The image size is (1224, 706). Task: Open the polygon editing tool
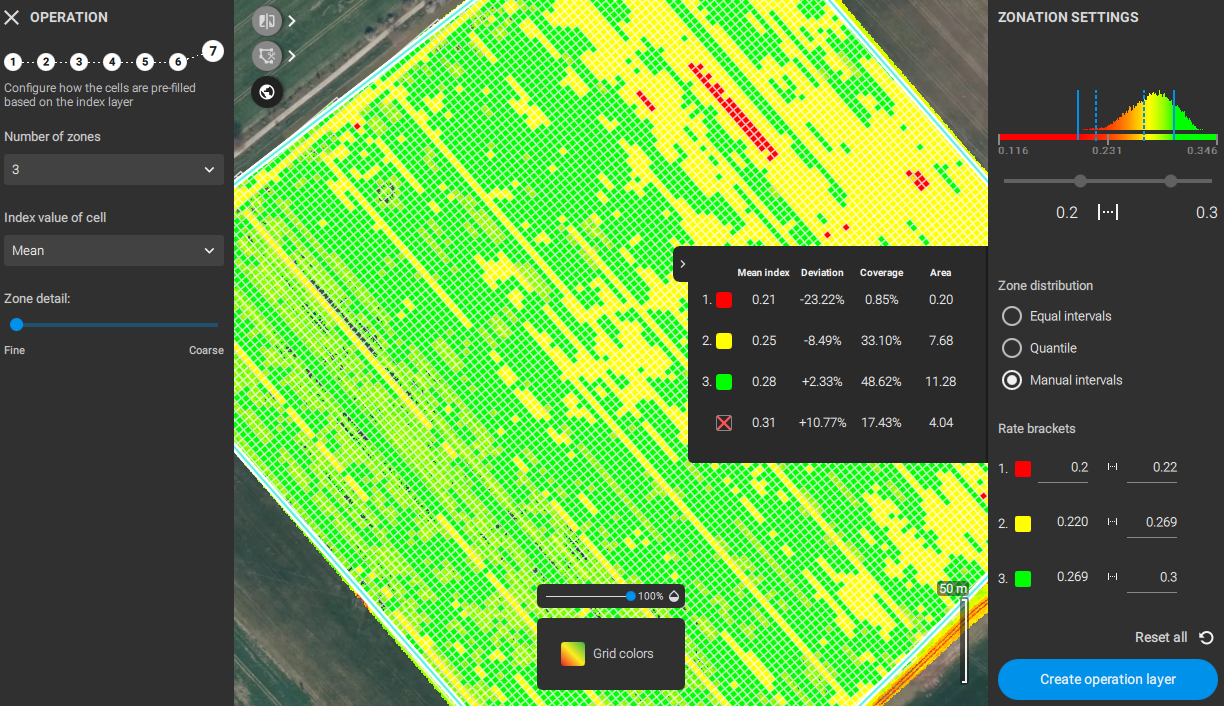coord(266,55)
